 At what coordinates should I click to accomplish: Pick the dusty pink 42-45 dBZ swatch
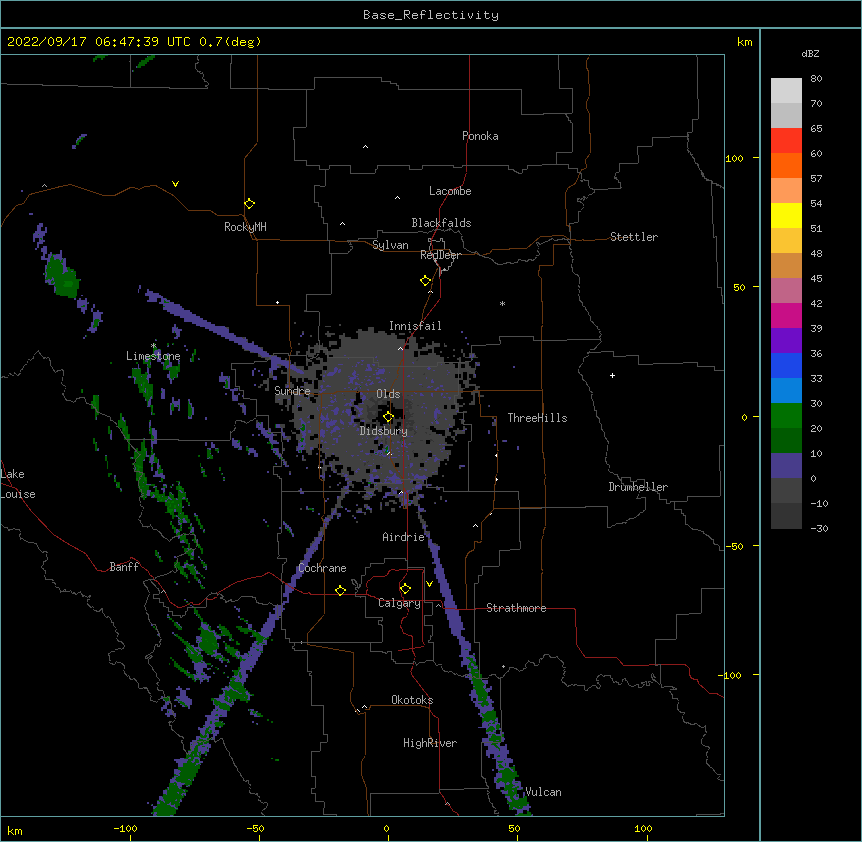pos(786,291)
